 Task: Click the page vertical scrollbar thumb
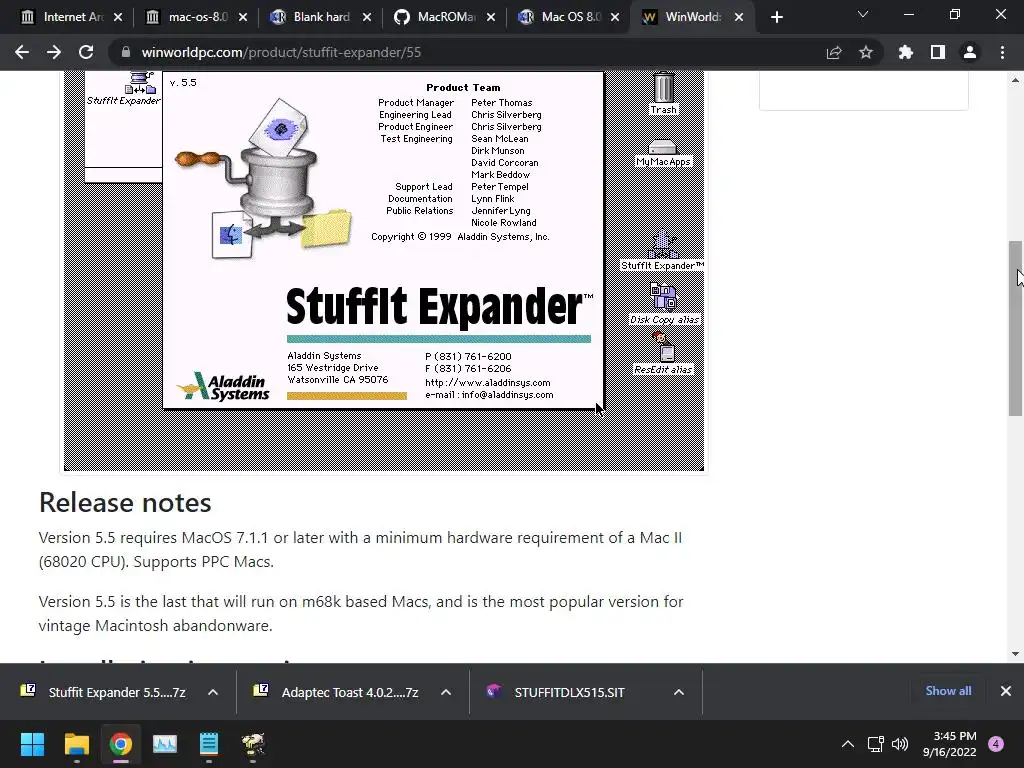[1015, 328]
